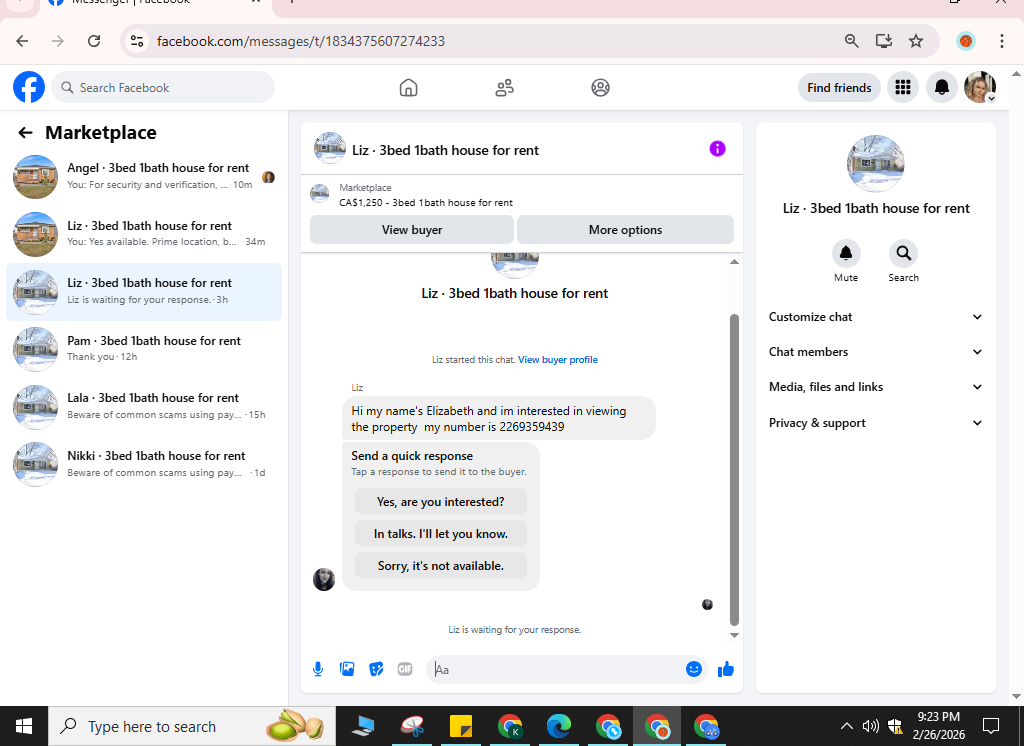Click the install app icon in address bar
The image size is (1024, 746).
pyautogui.click(x=884, y=41)
